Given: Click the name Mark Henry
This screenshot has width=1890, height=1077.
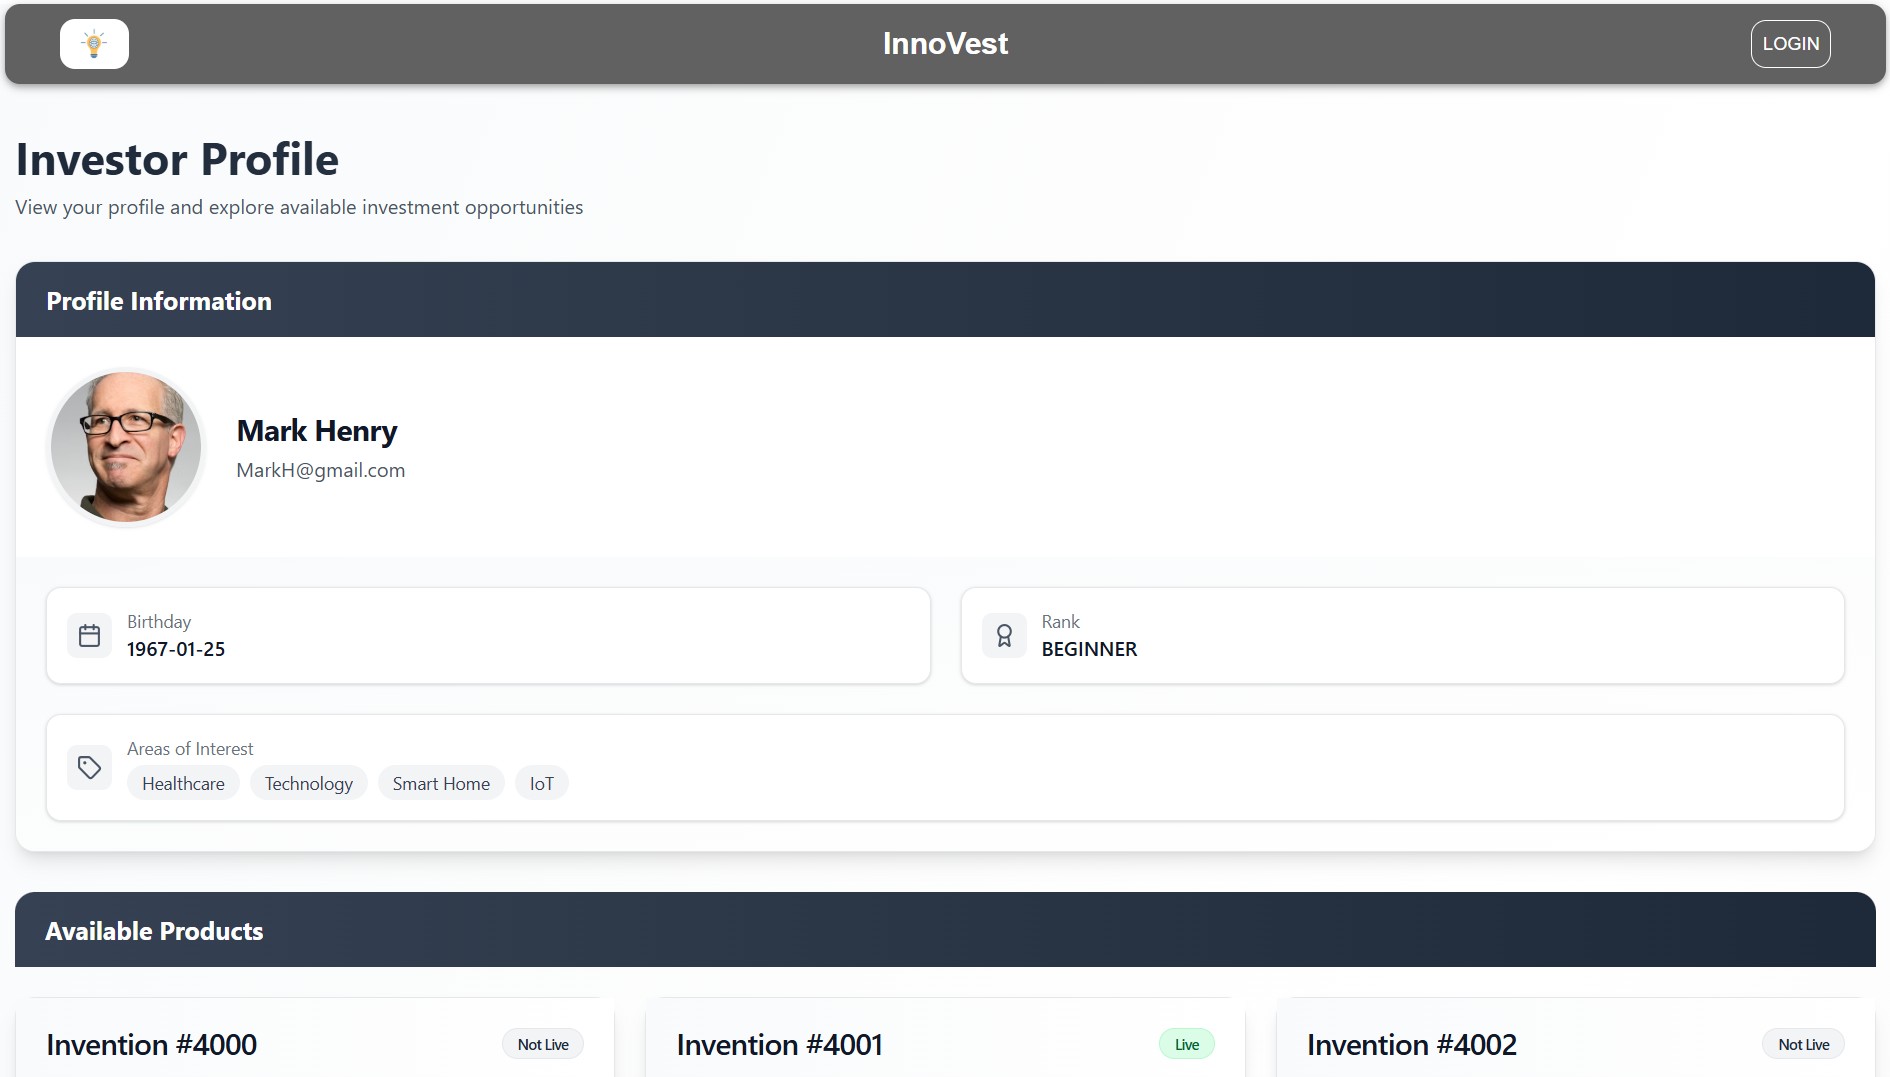Looking at the screenshot, I should (x=317, y=431).
